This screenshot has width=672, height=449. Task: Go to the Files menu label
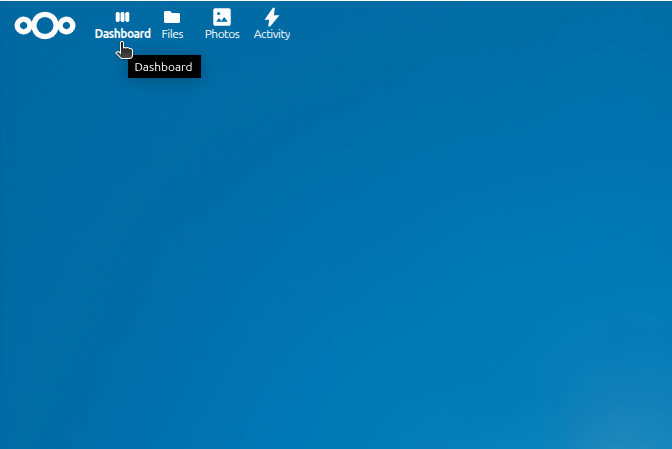coord(172,34)
